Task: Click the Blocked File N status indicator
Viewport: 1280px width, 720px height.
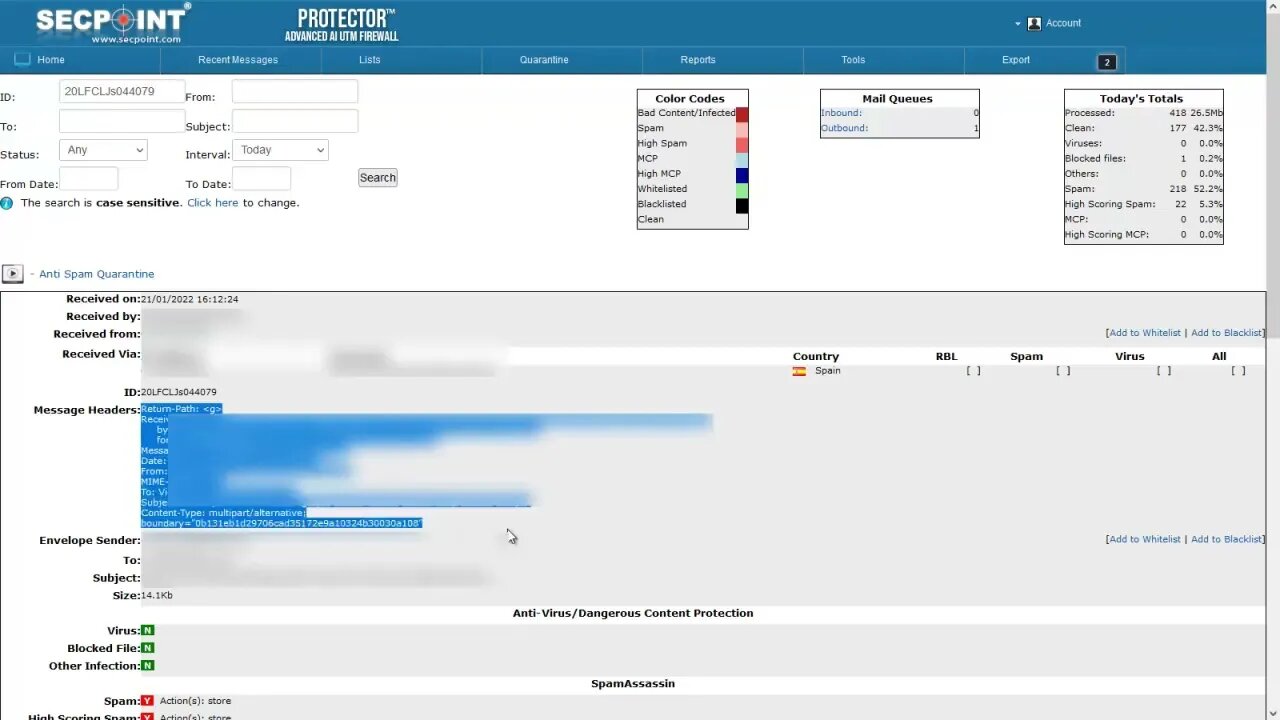Action: 148,648
